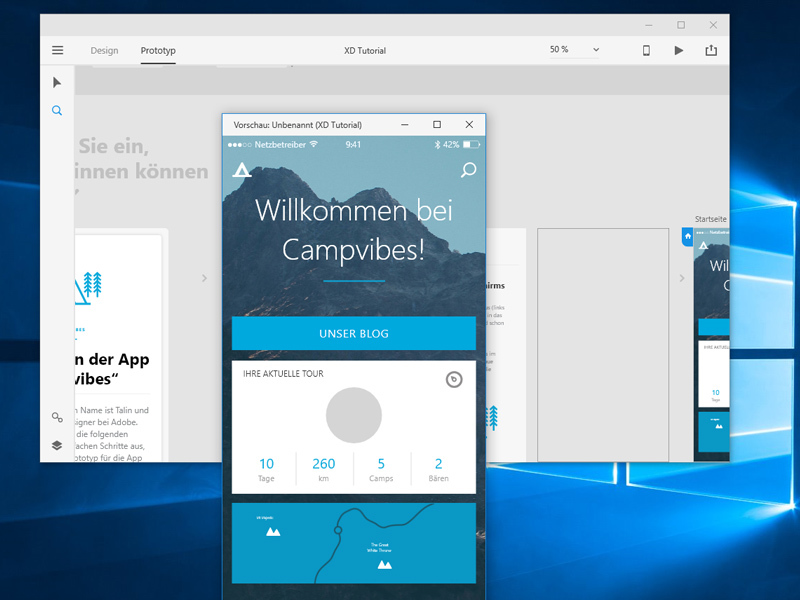Close the Vorschau preview window

click(469, 124)
